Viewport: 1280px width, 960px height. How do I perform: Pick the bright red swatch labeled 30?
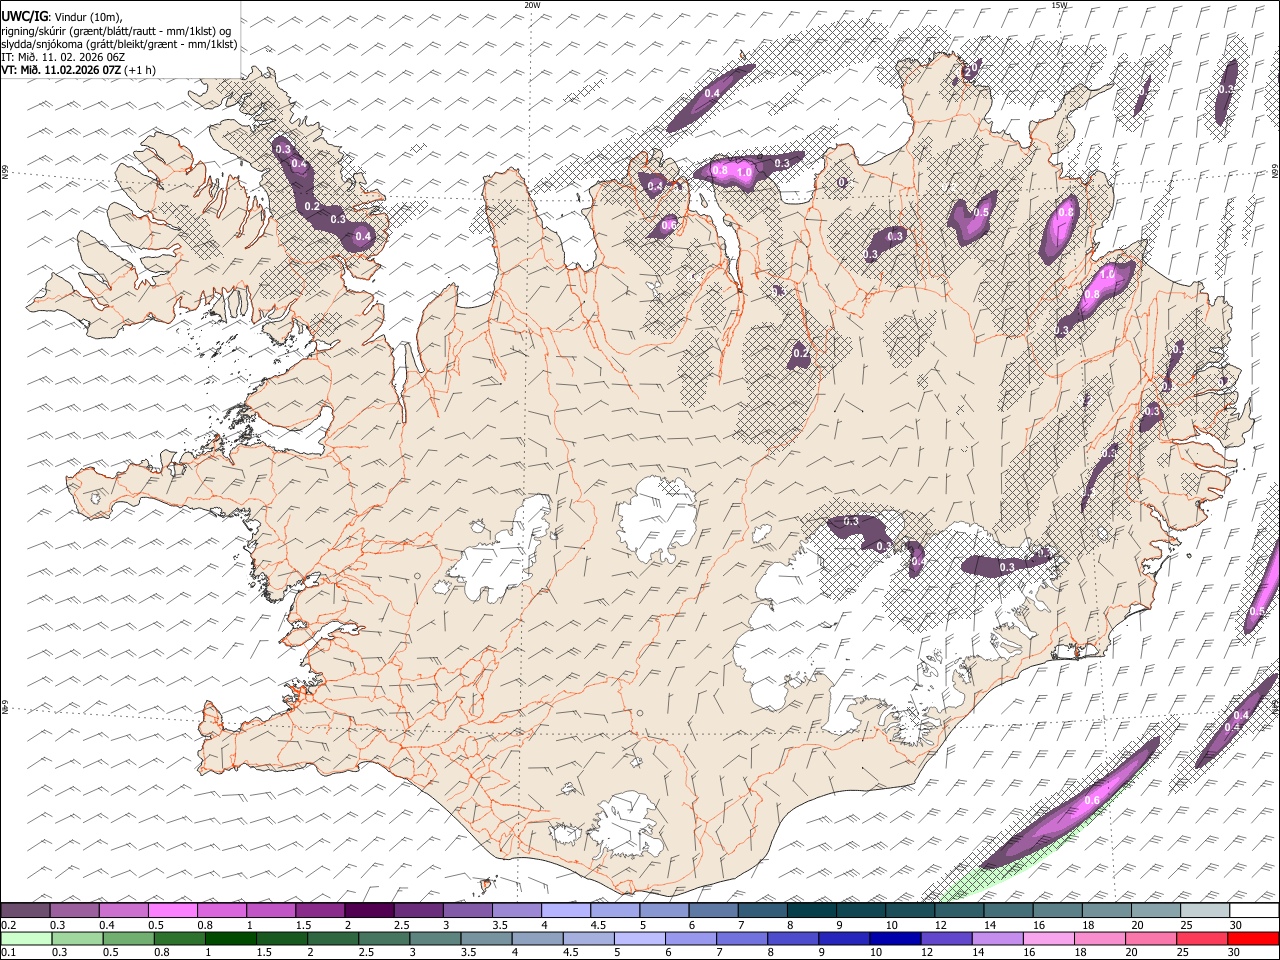[1252, 938]
